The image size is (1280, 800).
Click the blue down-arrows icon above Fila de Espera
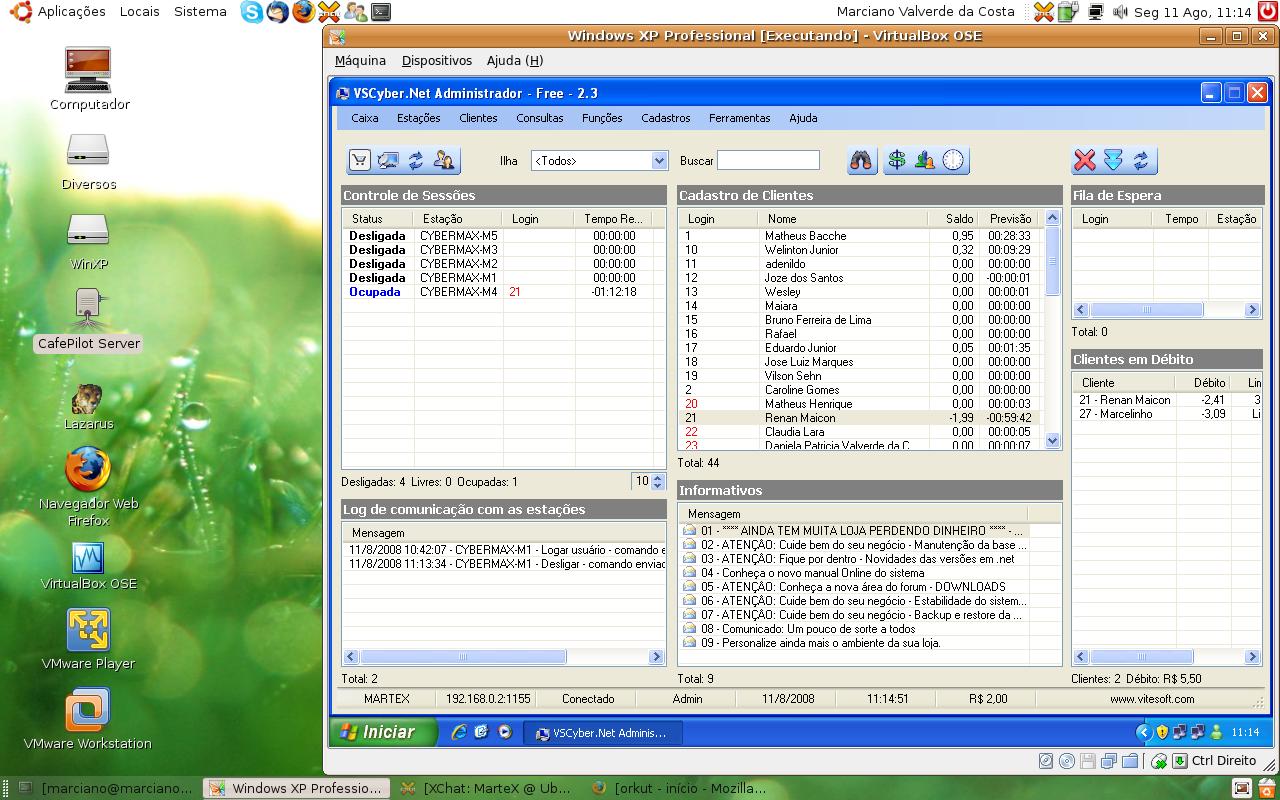[x=1113, y=160]
